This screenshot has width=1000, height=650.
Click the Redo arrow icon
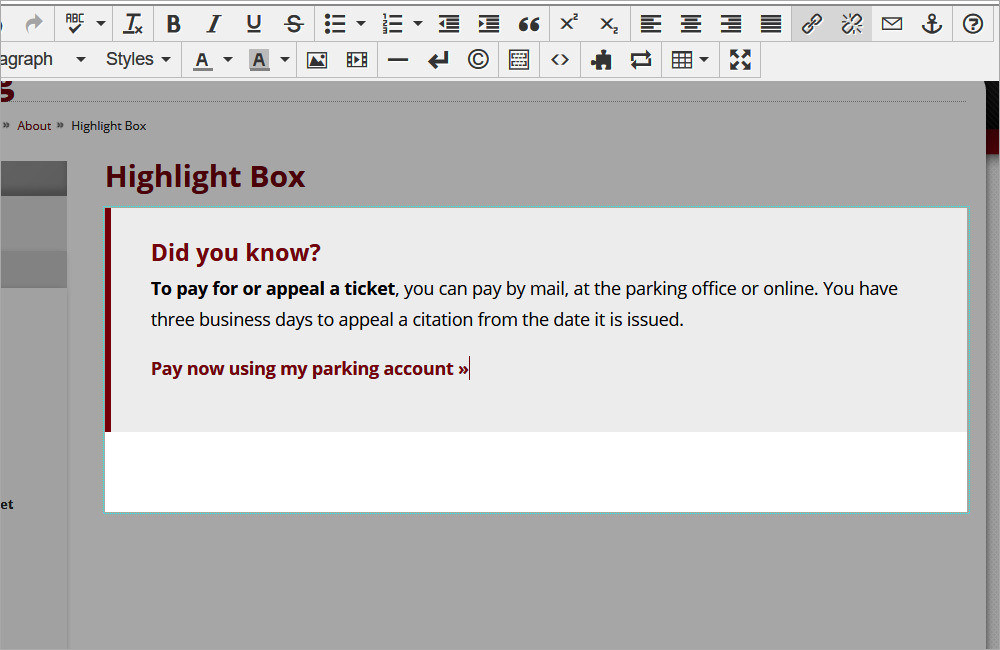[x=33, y=24]
